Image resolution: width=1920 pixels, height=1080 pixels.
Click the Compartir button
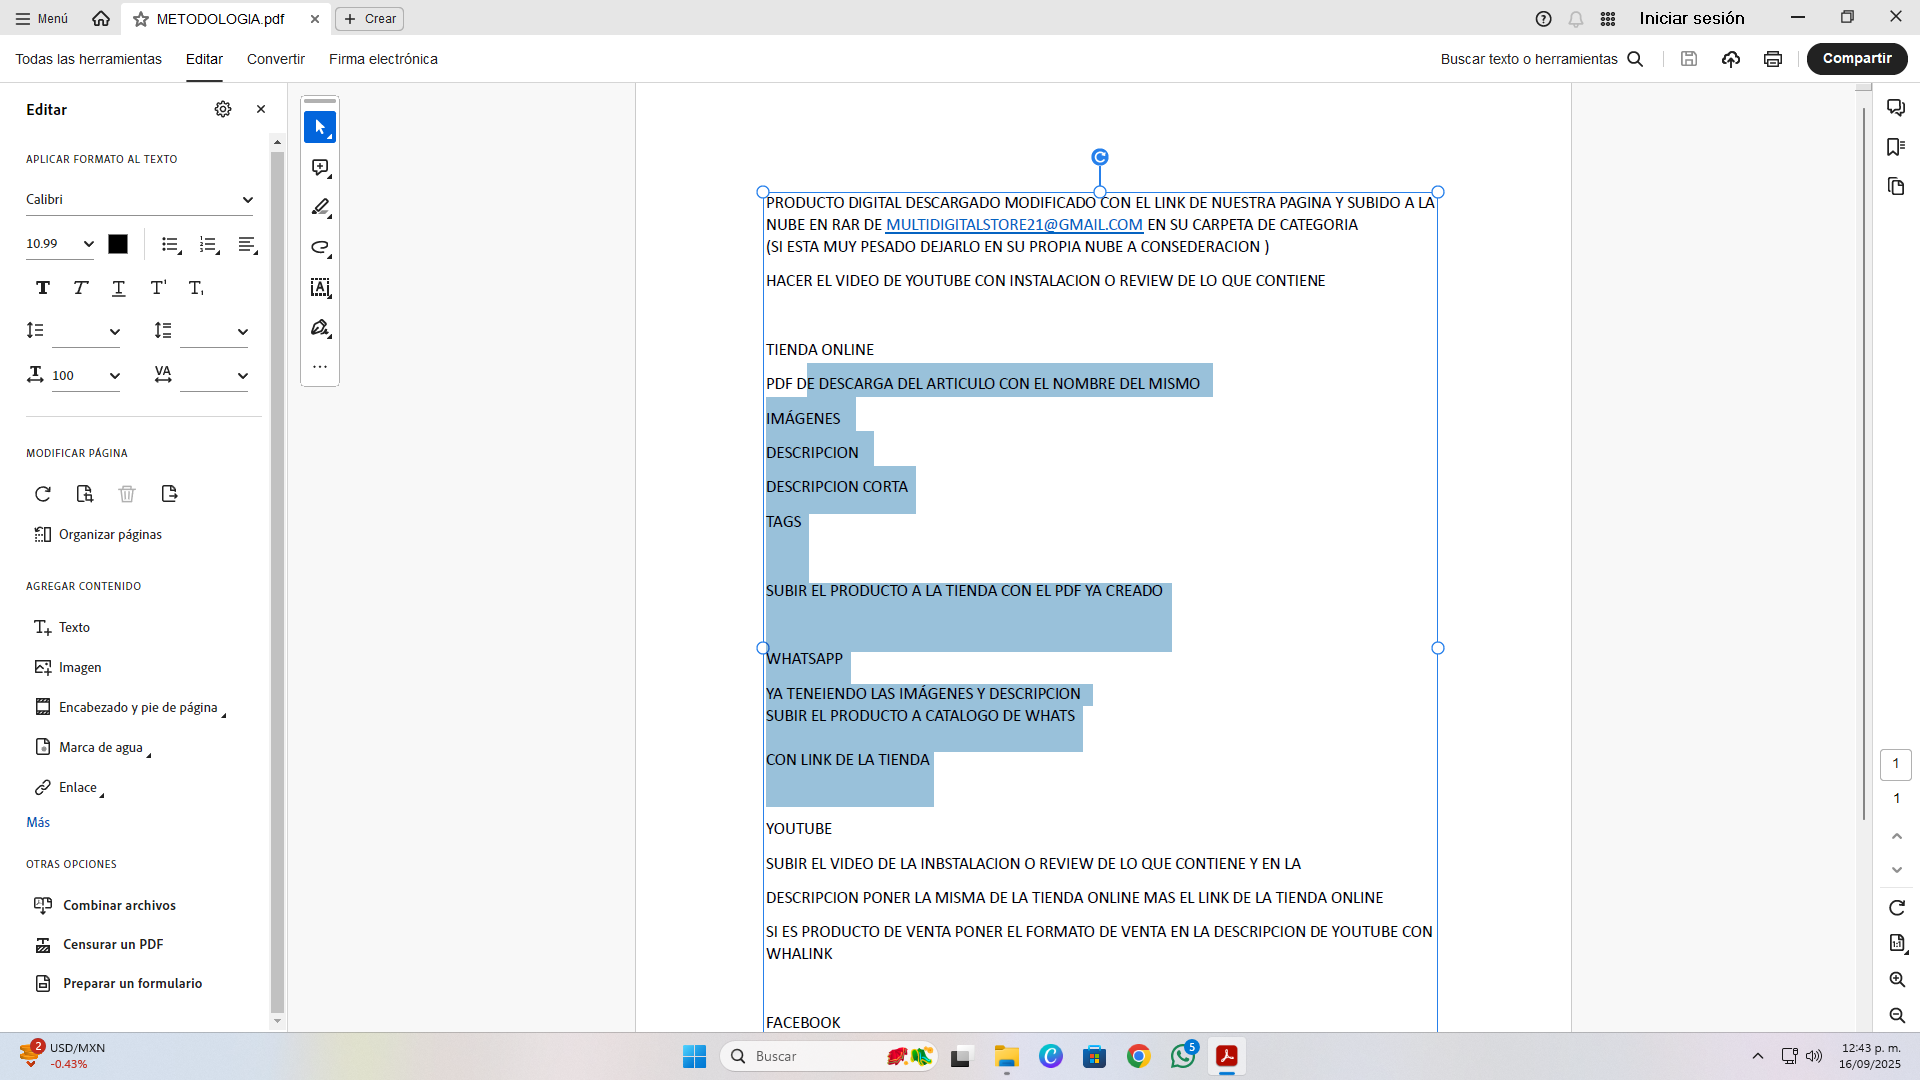click(1856, 59)
